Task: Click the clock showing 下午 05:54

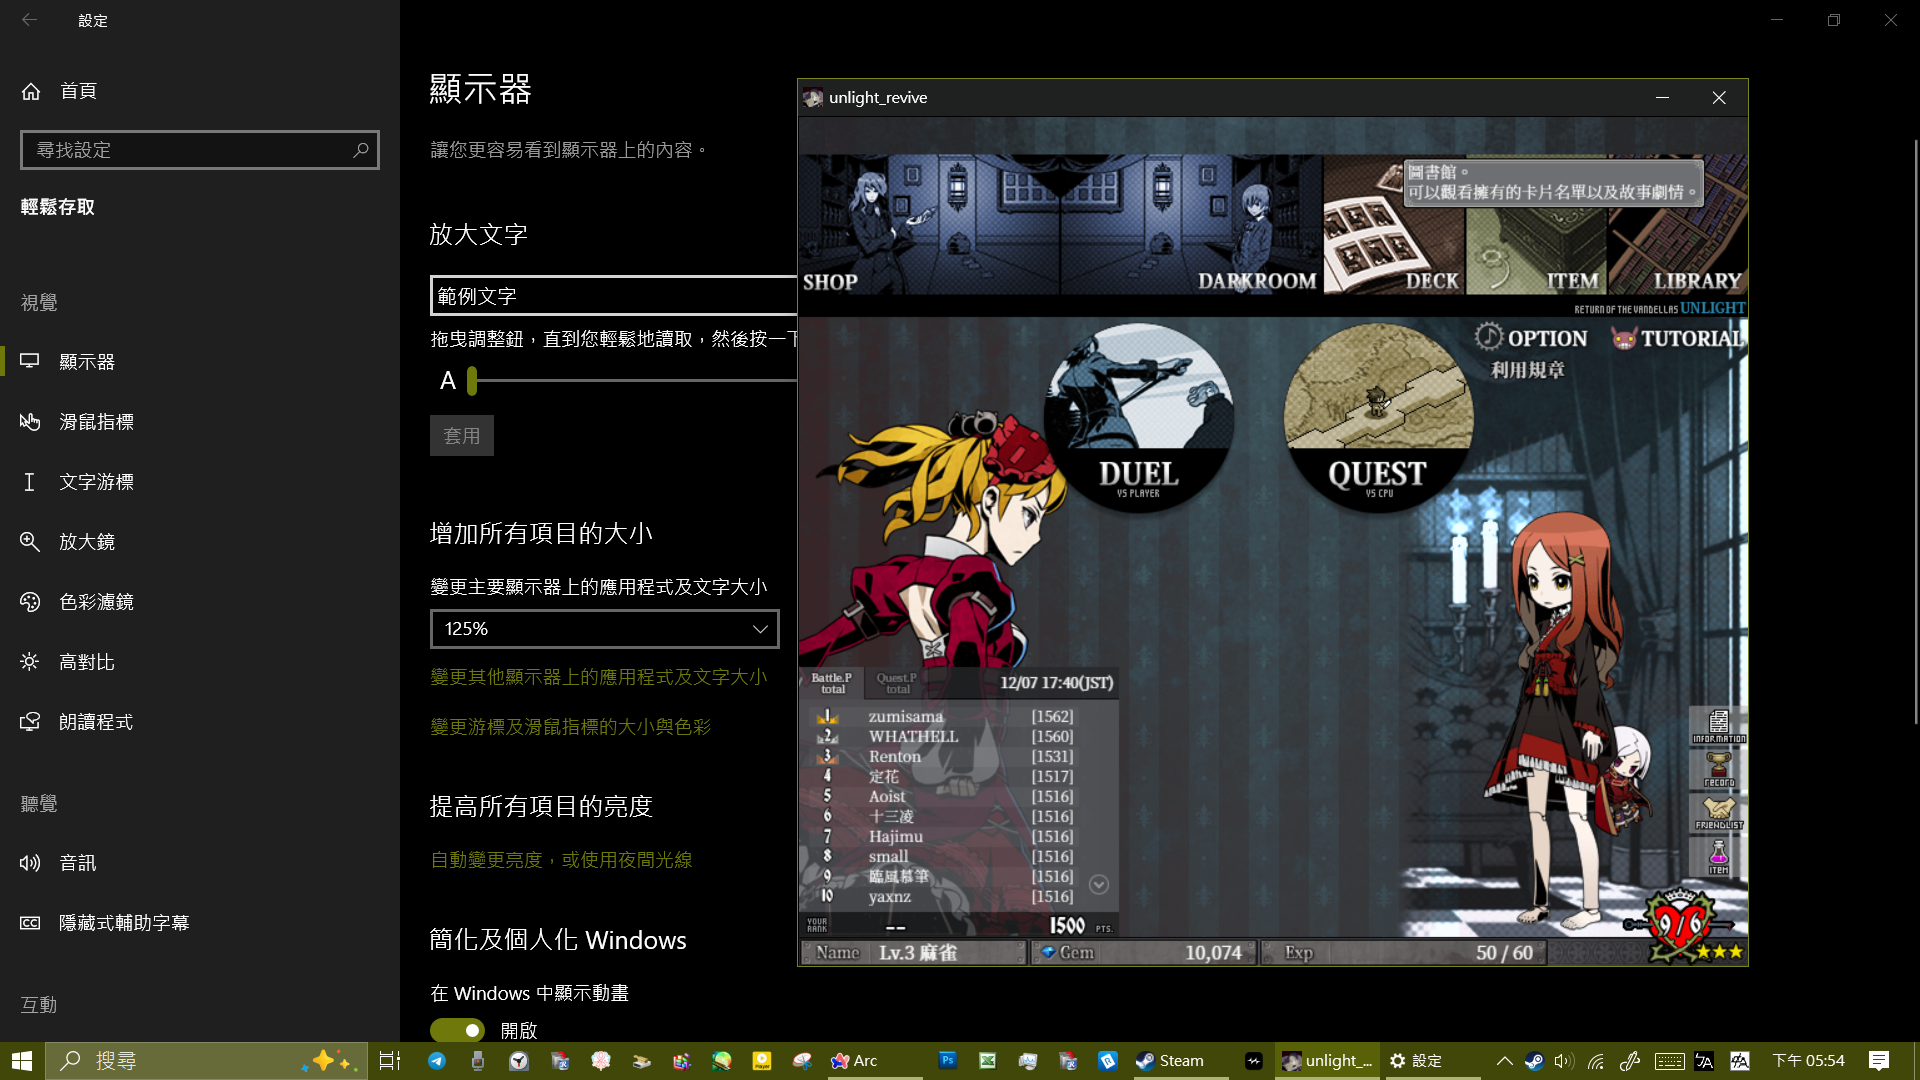Action: 1808,1061
